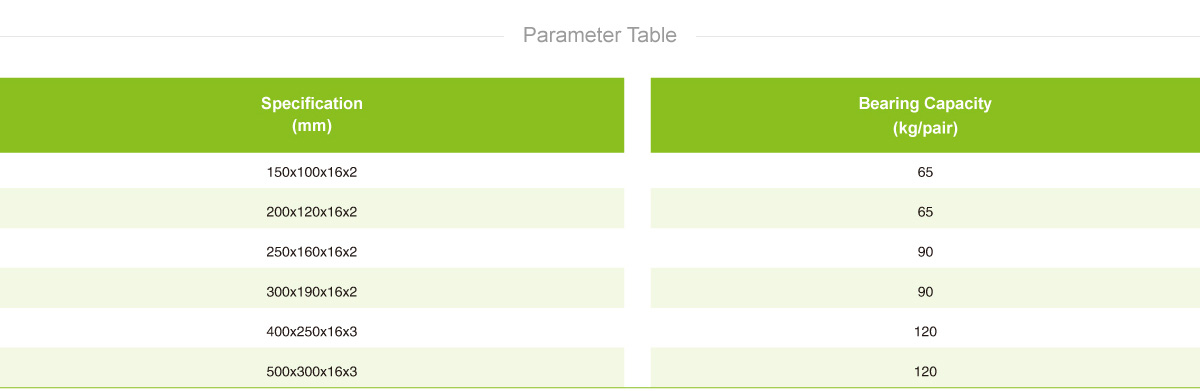Click the (mm) unit label
Image resolution: width=1200 pixels, height=391 pixels.
(312, 127)
